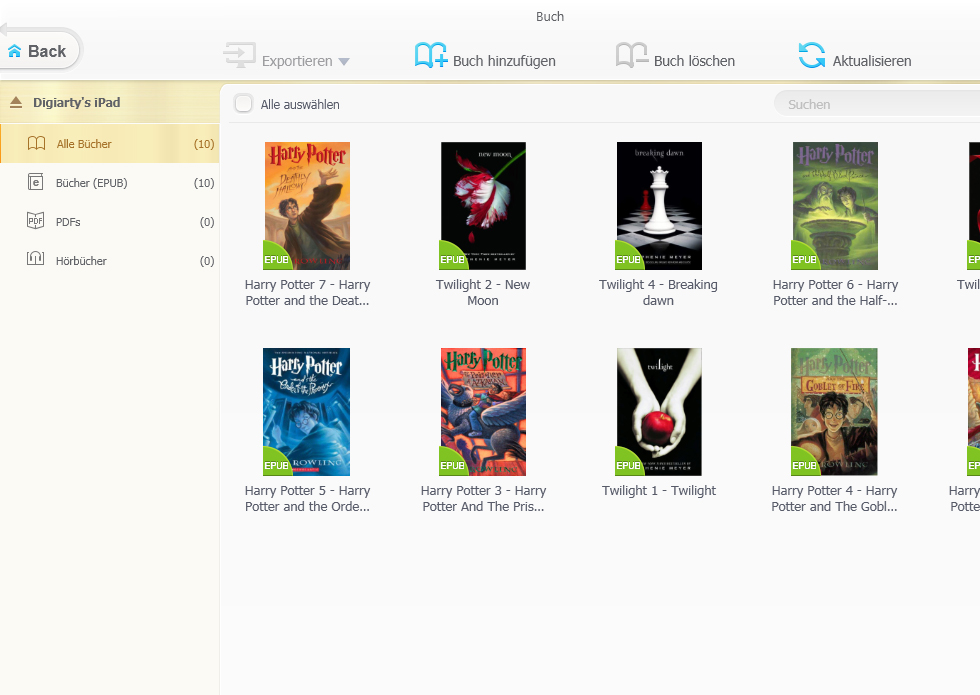
Task: Select the Twilight 2 New Moon cover
Action: tap(483, 206)
